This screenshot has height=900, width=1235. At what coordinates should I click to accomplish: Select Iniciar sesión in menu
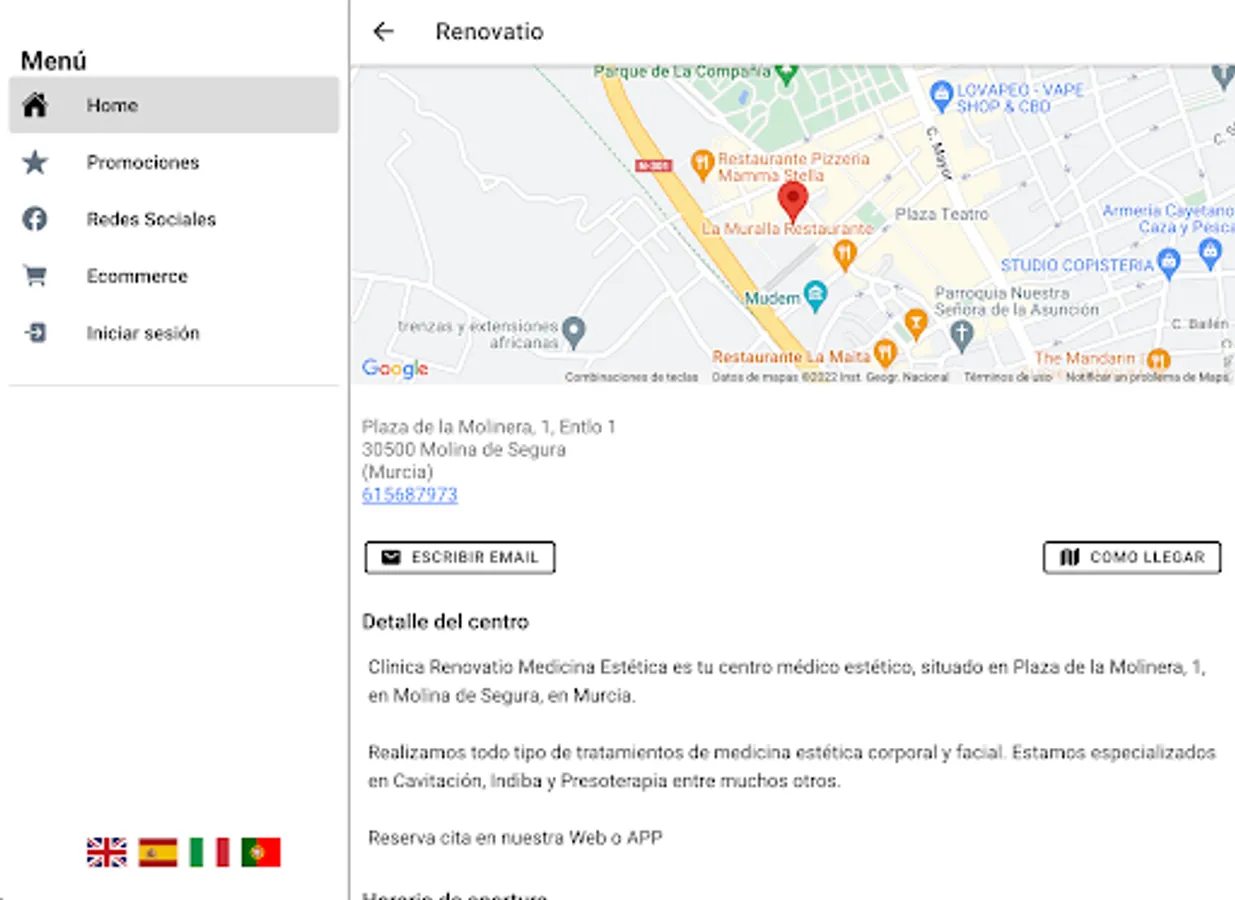tap(174, 333)
